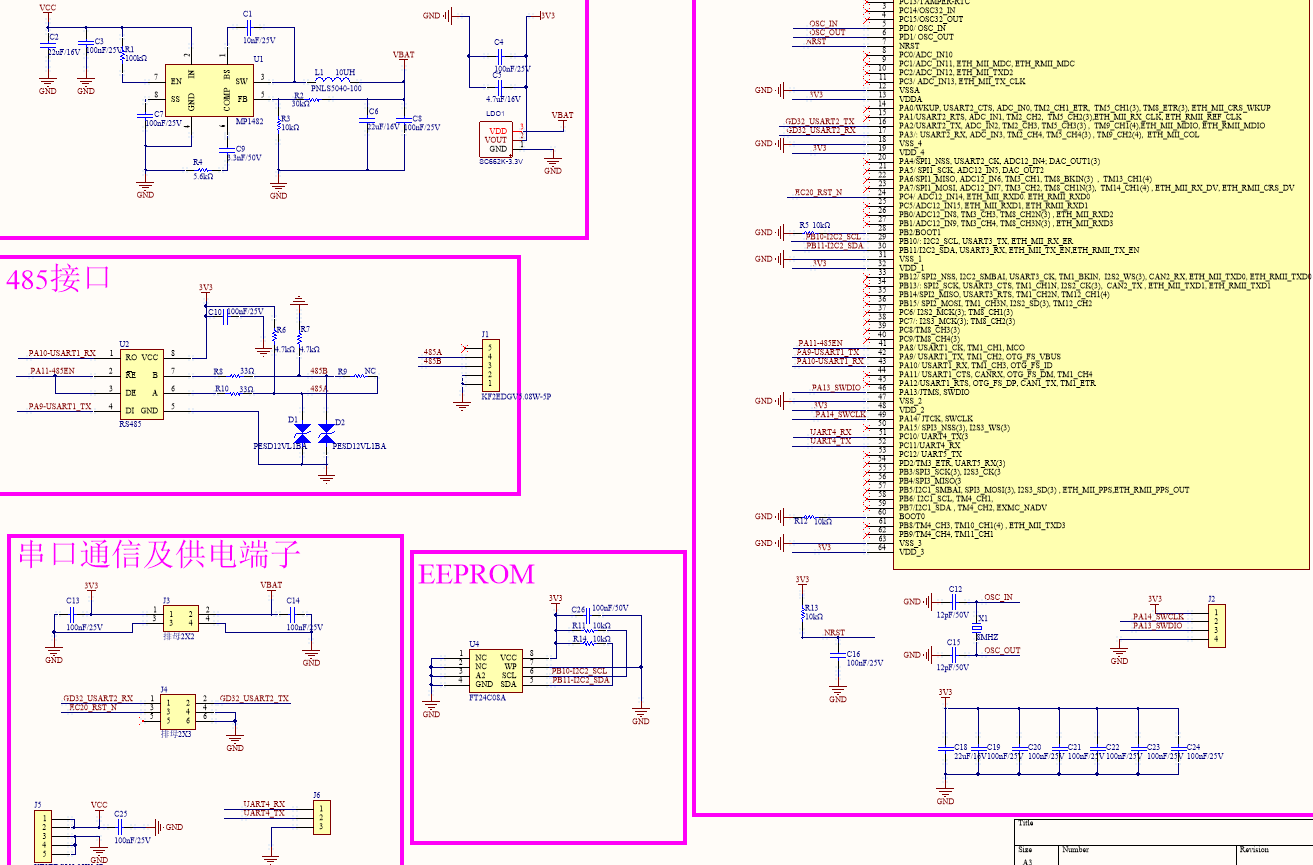This screenshot has height=865, width=1313.
Task: Select the J6 UART4 three-pin connector
Action: tap(322, 816)
